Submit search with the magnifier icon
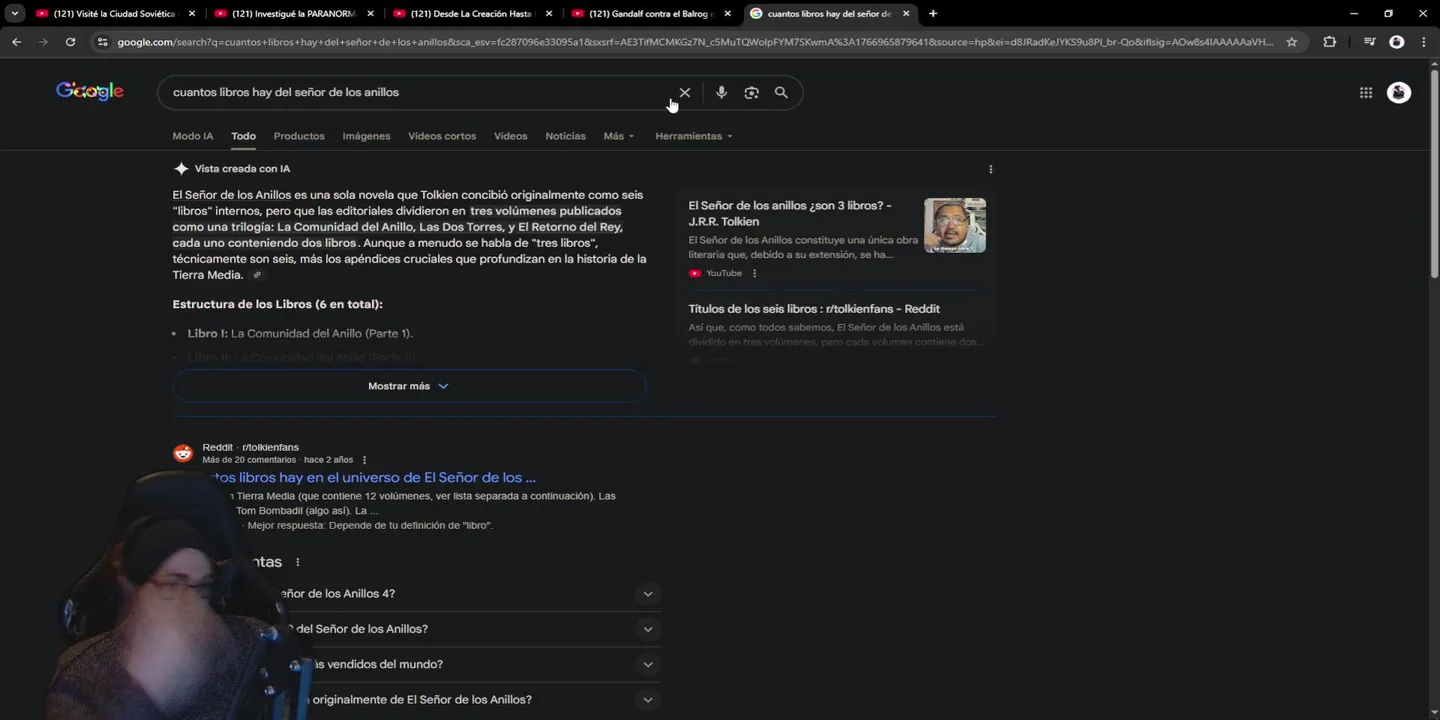Screen dimensions: 1440x720 [781, 92]
